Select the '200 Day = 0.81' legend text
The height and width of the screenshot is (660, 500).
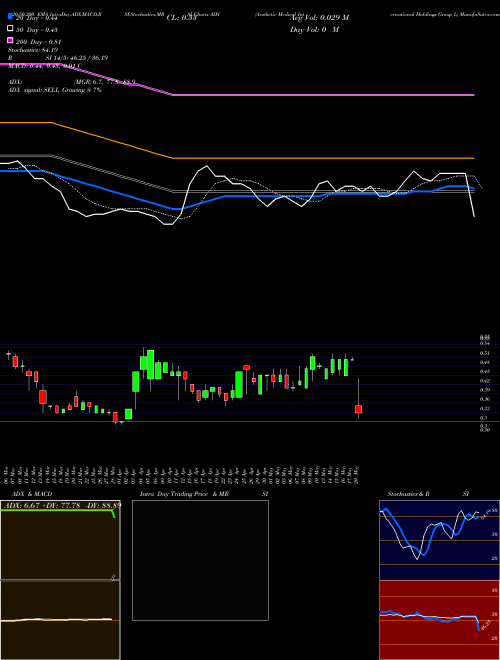pyautogui.click(x=38, y=42)
